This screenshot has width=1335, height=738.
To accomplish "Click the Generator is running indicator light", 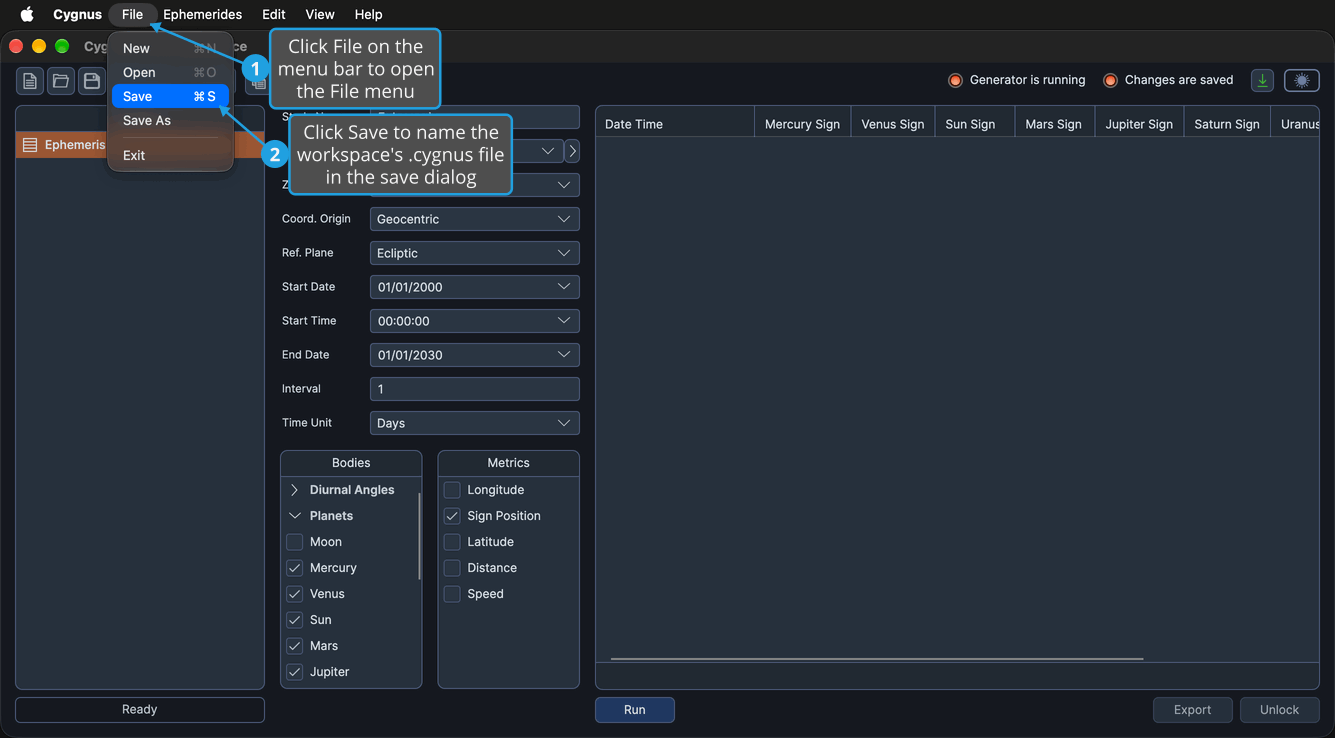I will (x=955, y=80).
